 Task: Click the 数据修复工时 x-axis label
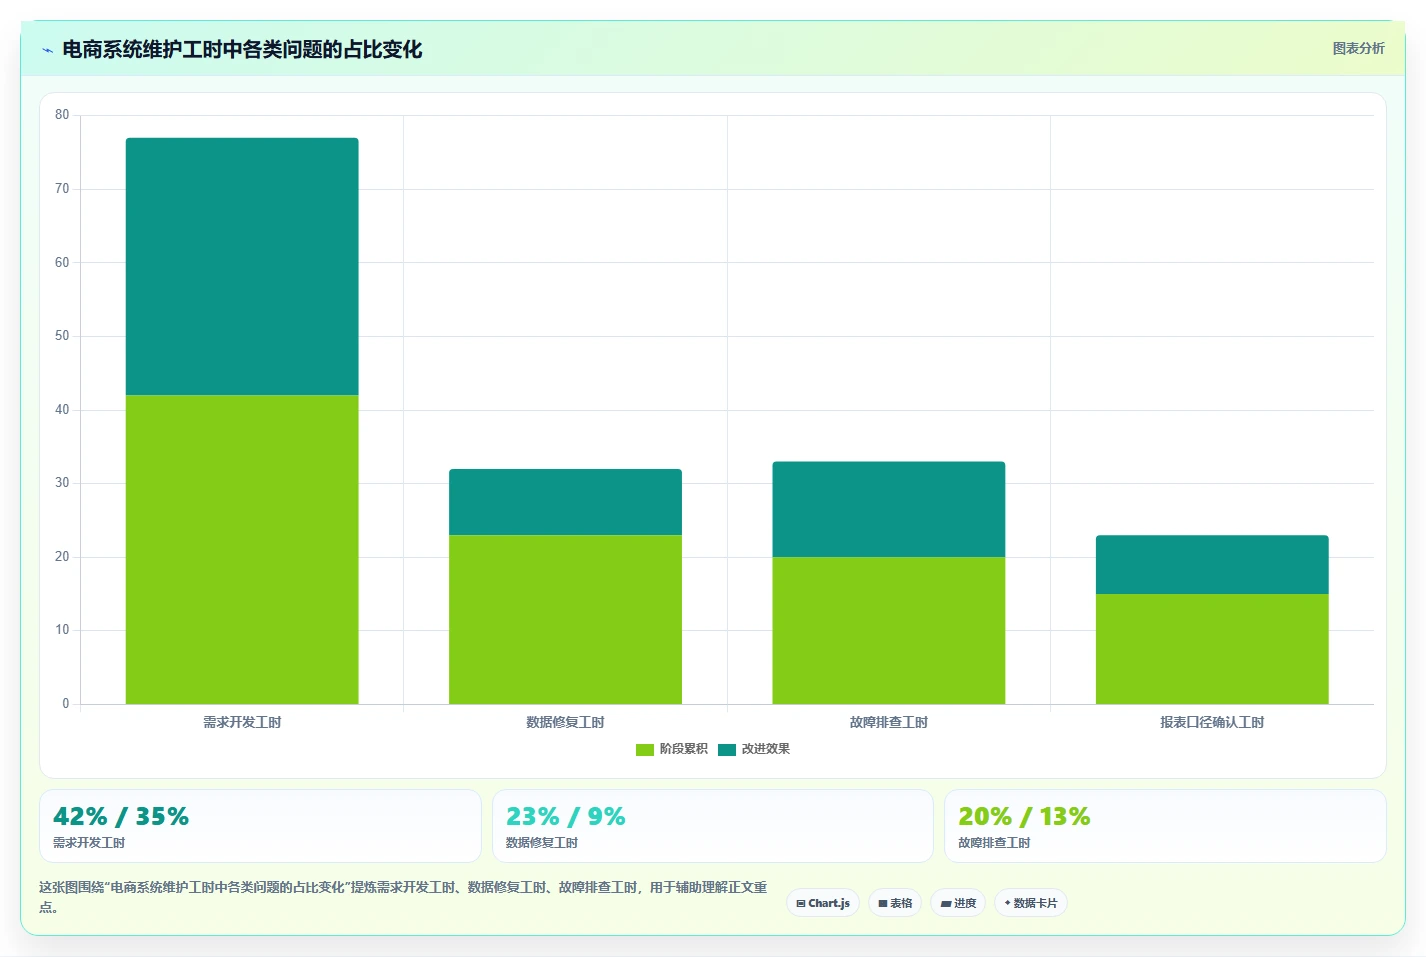565,722
